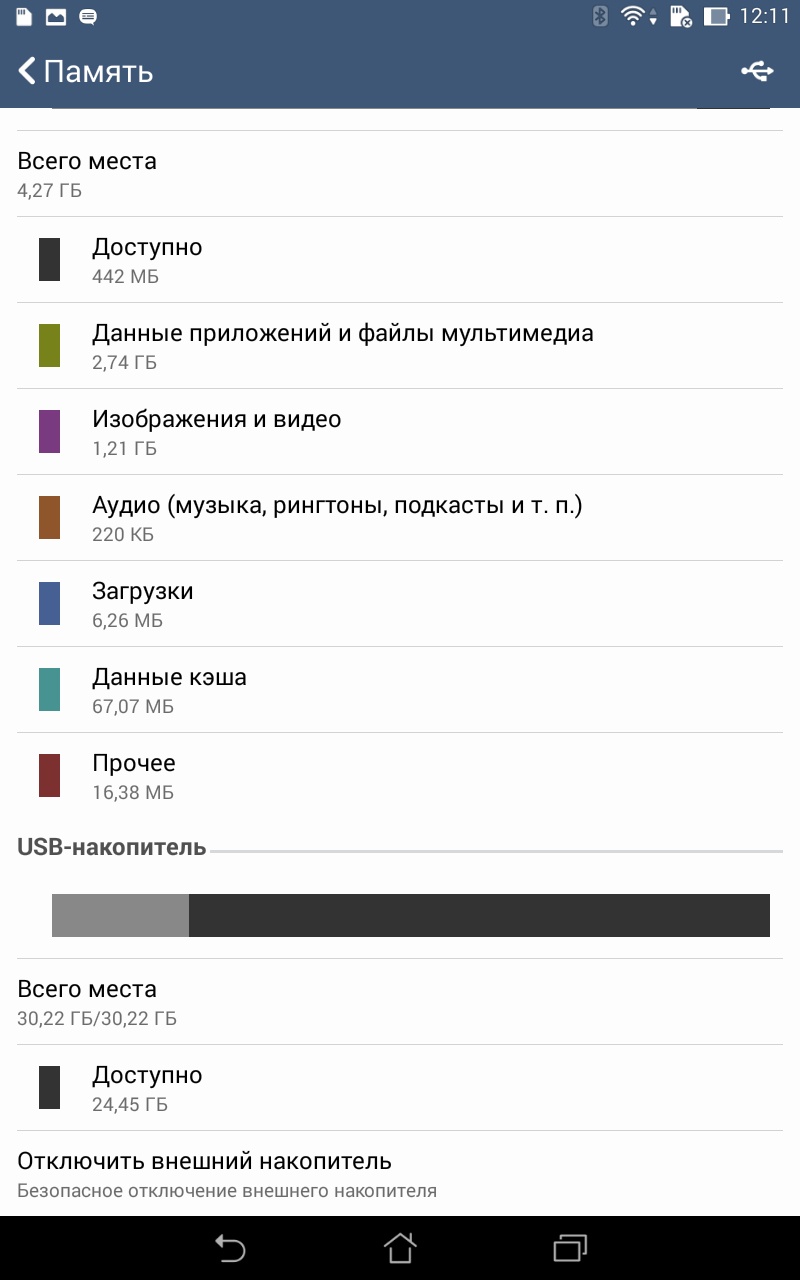
Task: Tap the USB storage usage bar
Action: coord(410,915)
